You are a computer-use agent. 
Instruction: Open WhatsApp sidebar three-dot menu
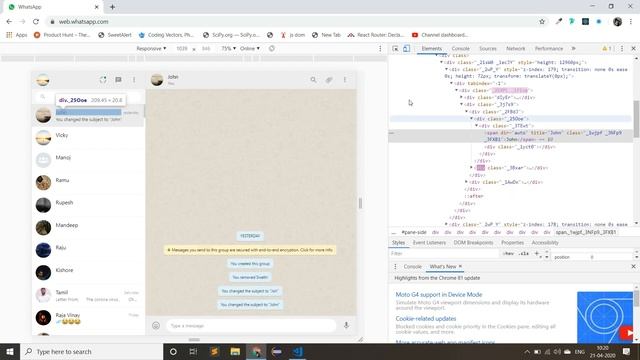tap(134, 80)
